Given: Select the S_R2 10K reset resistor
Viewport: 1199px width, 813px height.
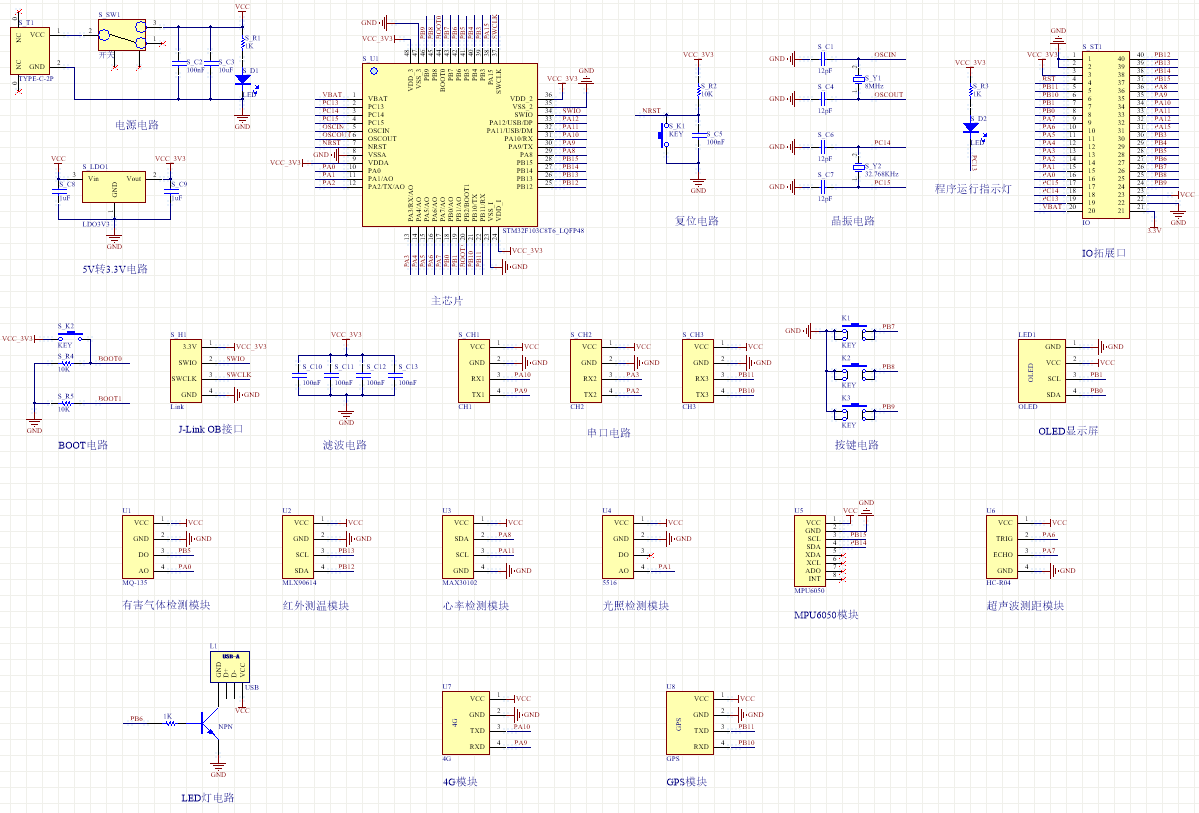Looking at the screenshot, I should (698, 90).
